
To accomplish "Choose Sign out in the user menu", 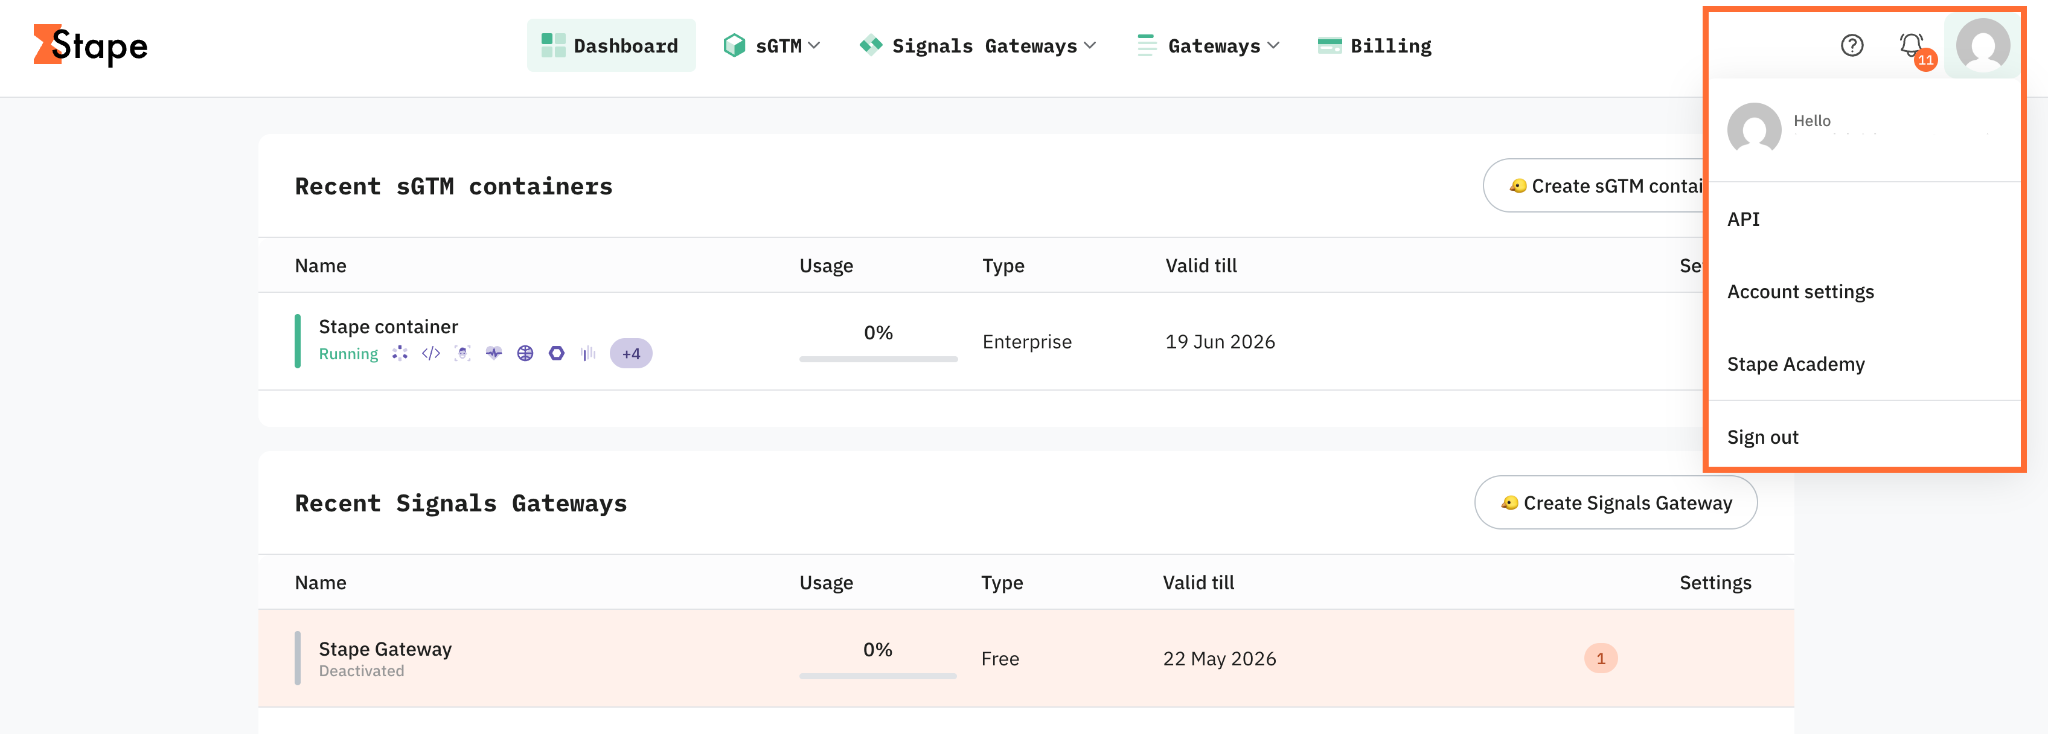I will coord(1762,437).
